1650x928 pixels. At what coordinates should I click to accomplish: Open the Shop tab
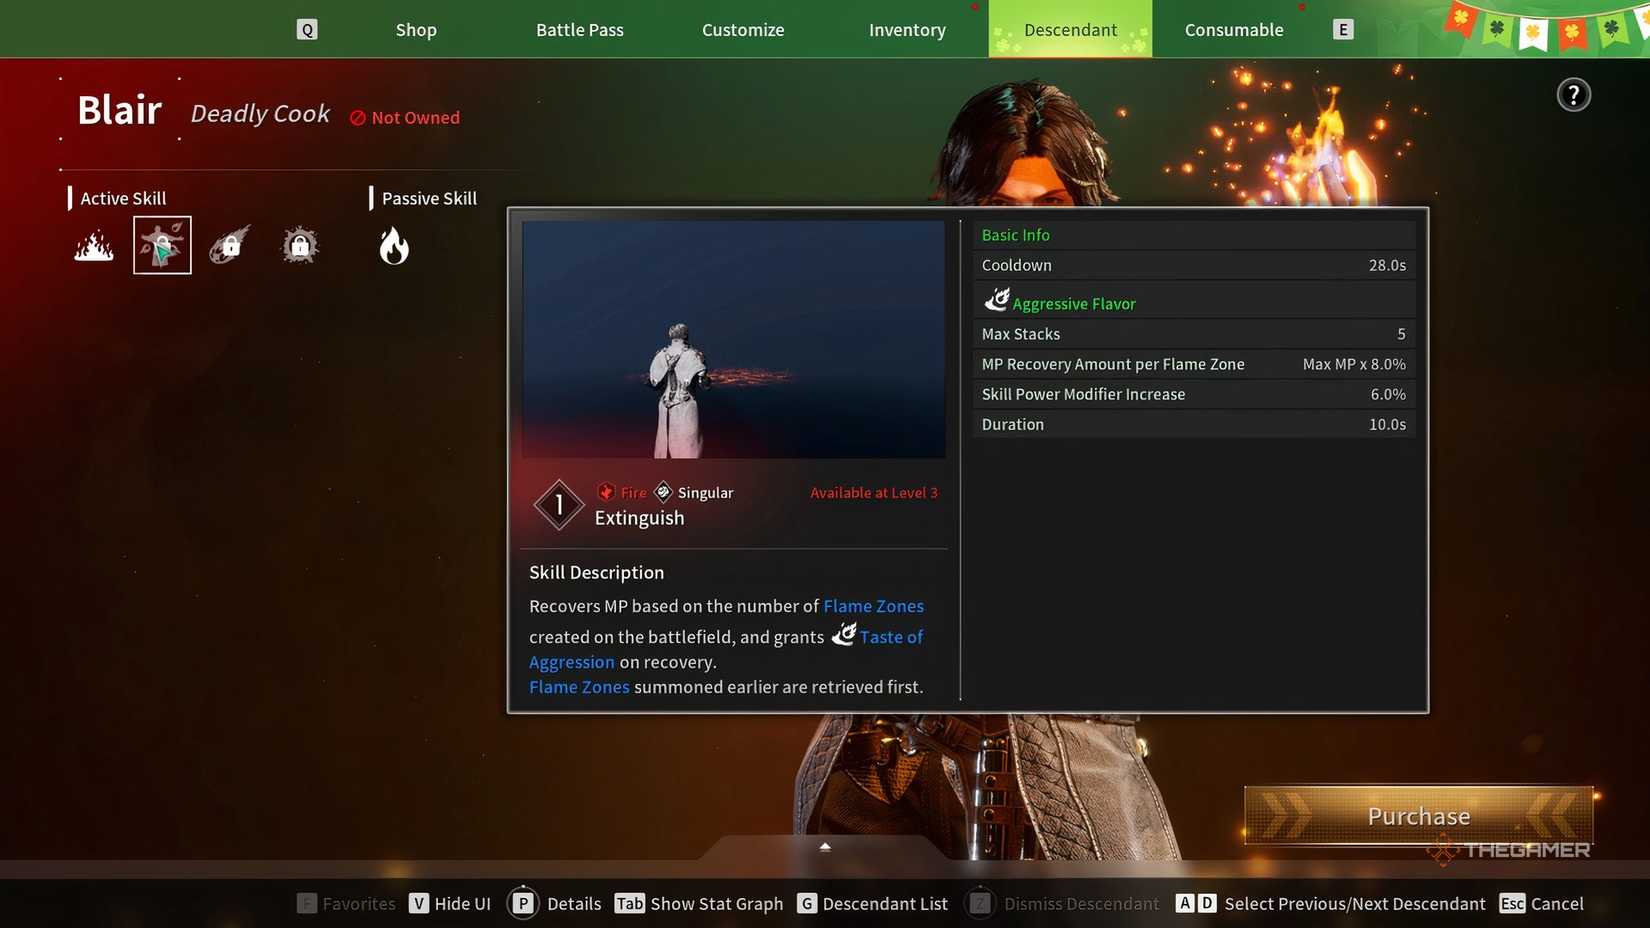pyautogui.click(x=416, y=30)
